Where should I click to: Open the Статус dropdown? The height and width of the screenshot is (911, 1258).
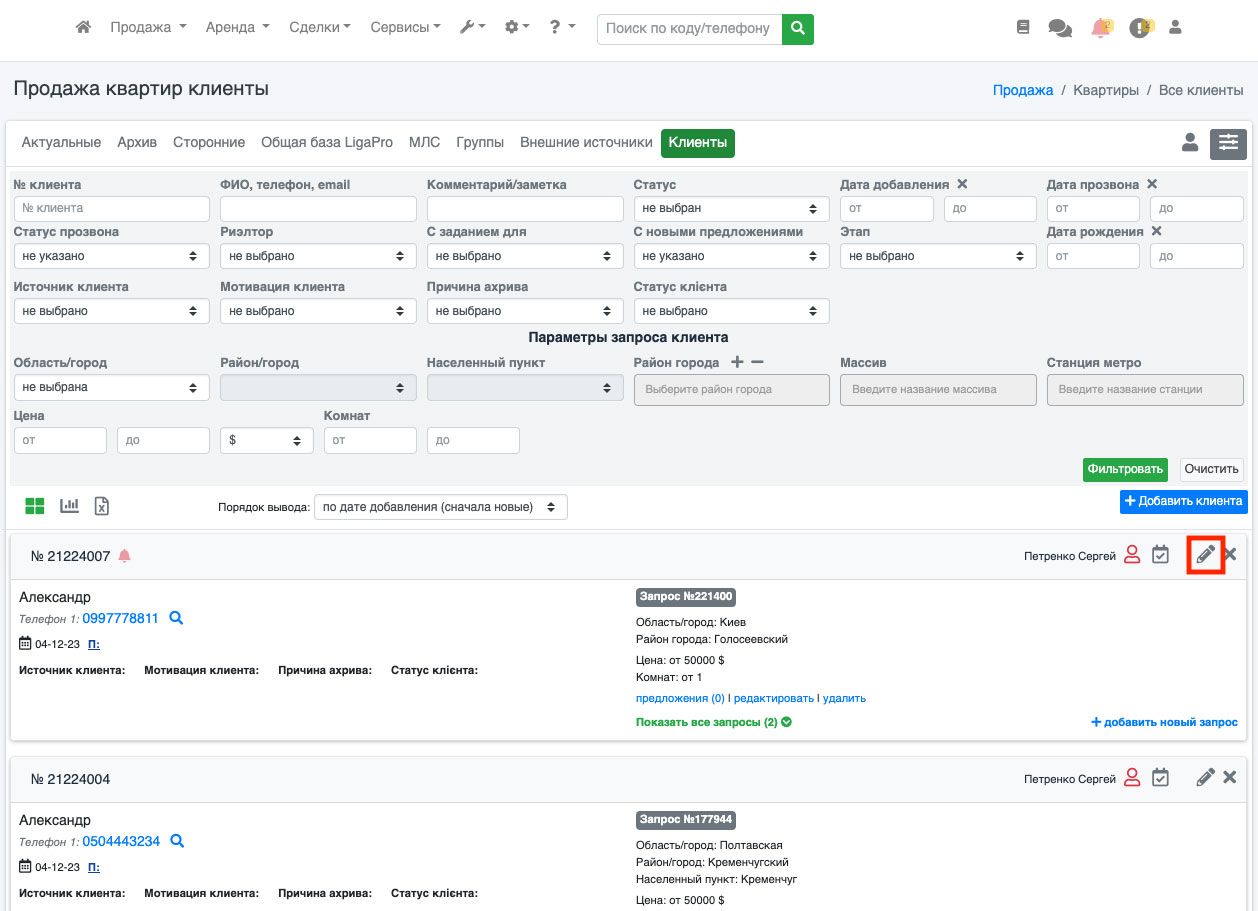click(x=731, y=209)
